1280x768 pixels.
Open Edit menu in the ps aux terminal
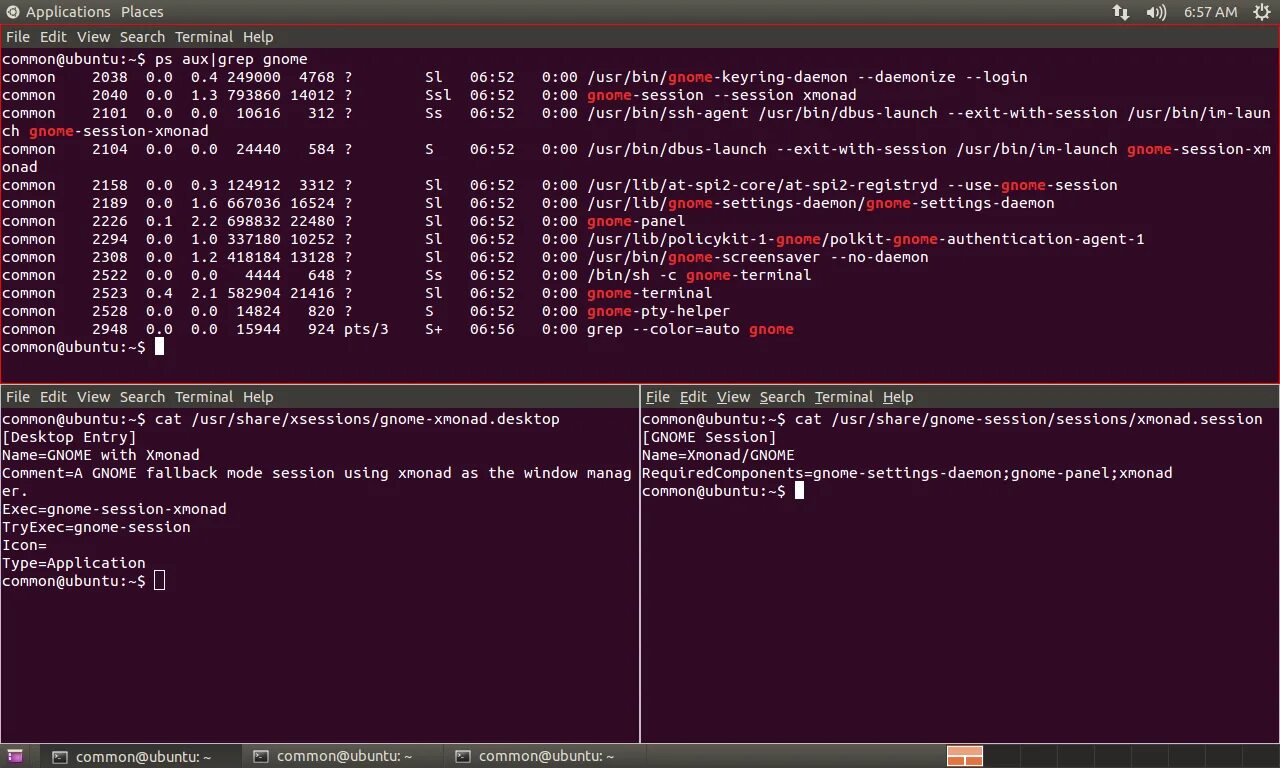click(53, 37)
